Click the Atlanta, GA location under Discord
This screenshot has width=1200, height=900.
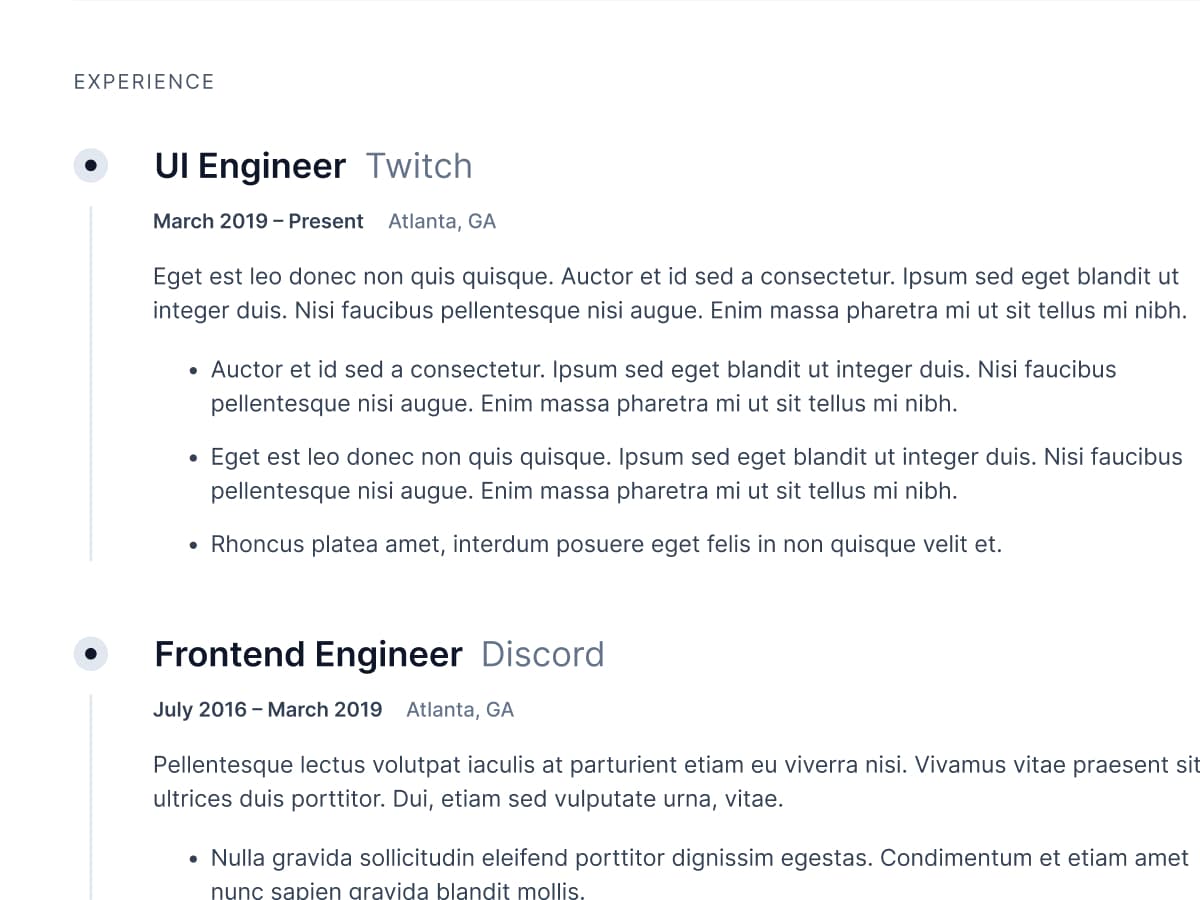[460, 710]
